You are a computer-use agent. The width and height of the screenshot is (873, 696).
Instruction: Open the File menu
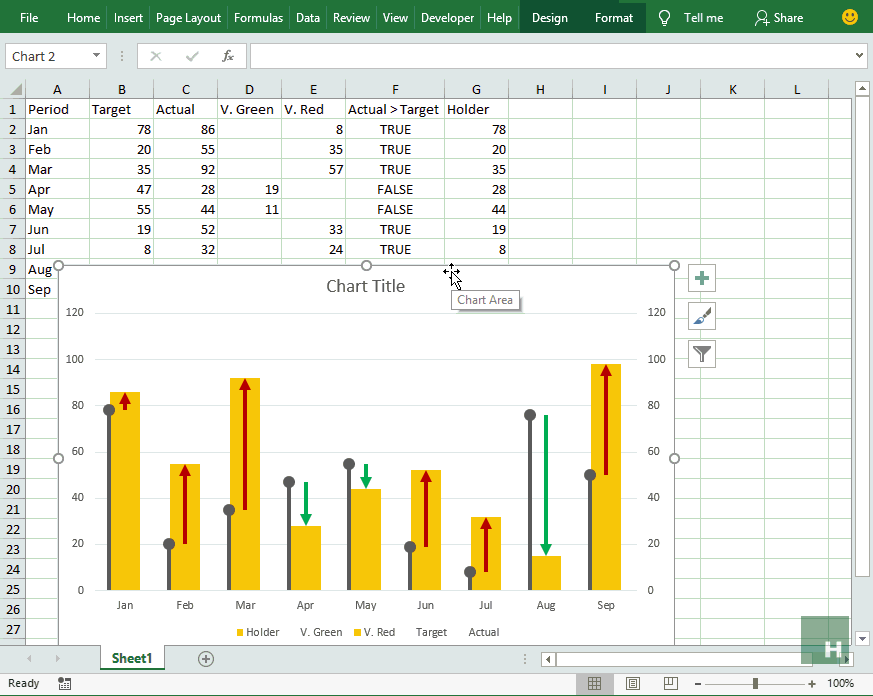(29, 18)
